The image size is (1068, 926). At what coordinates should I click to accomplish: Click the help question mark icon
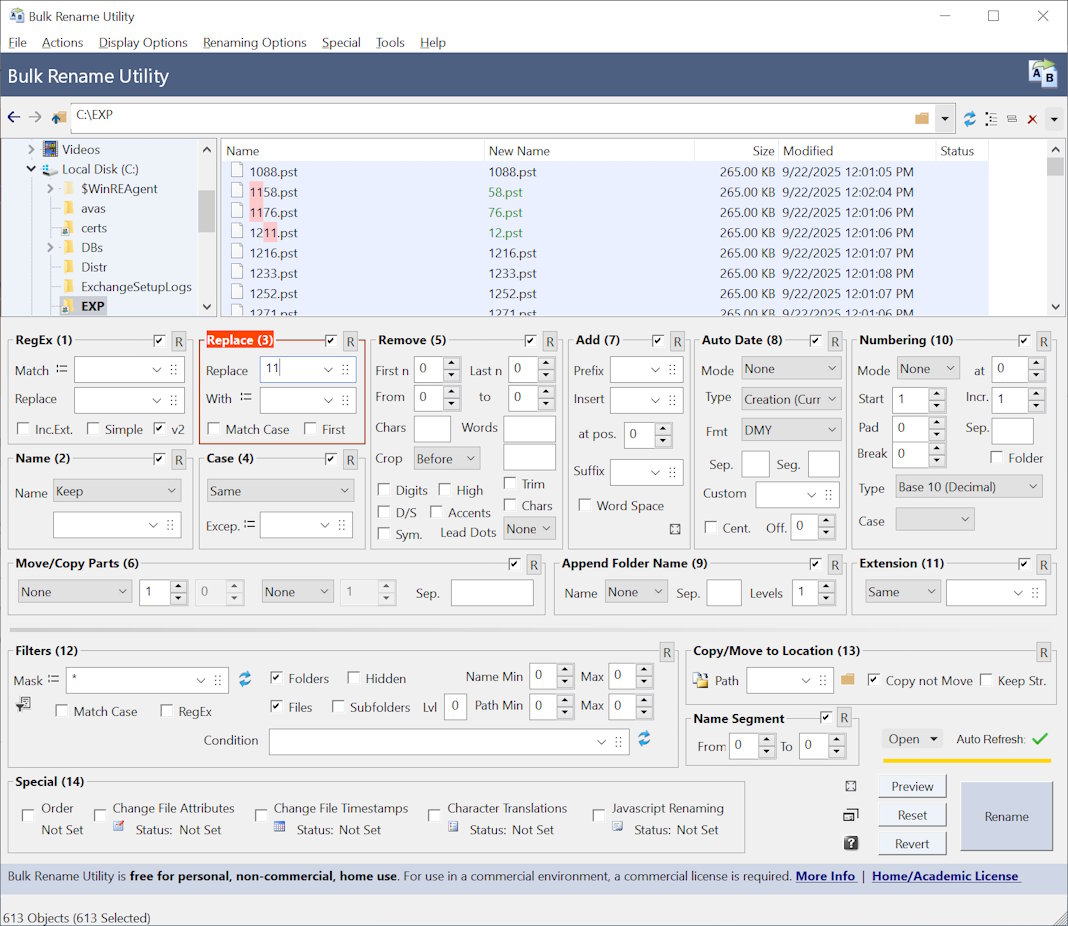pyautogui.click(x=851, y=843)
